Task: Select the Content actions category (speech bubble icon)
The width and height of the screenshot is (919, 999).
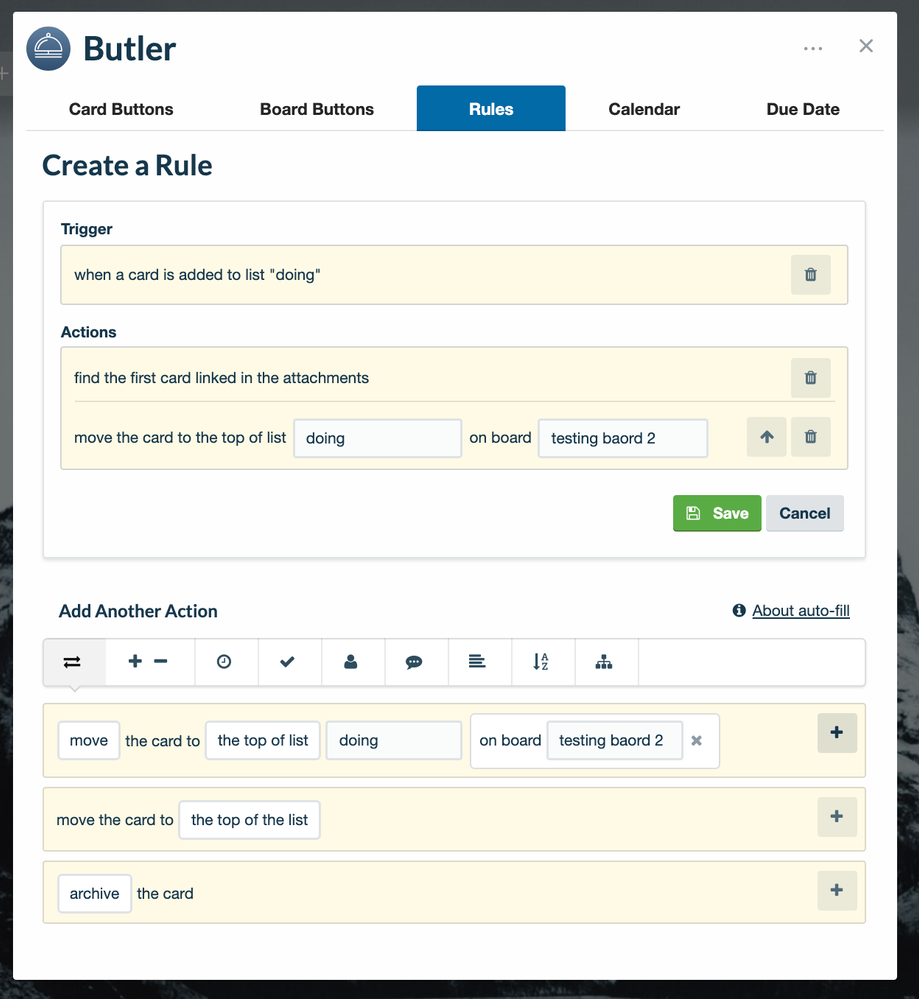Action: 416,662
